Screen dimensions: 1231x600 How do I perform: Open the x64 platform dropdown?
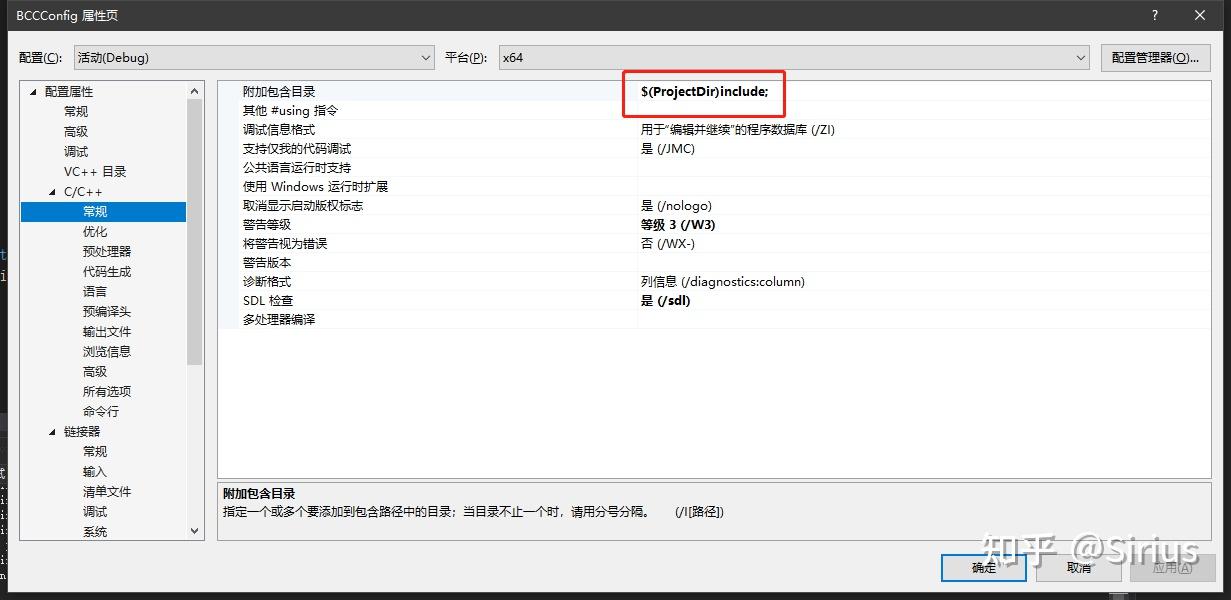click(x=1079, y=57)
